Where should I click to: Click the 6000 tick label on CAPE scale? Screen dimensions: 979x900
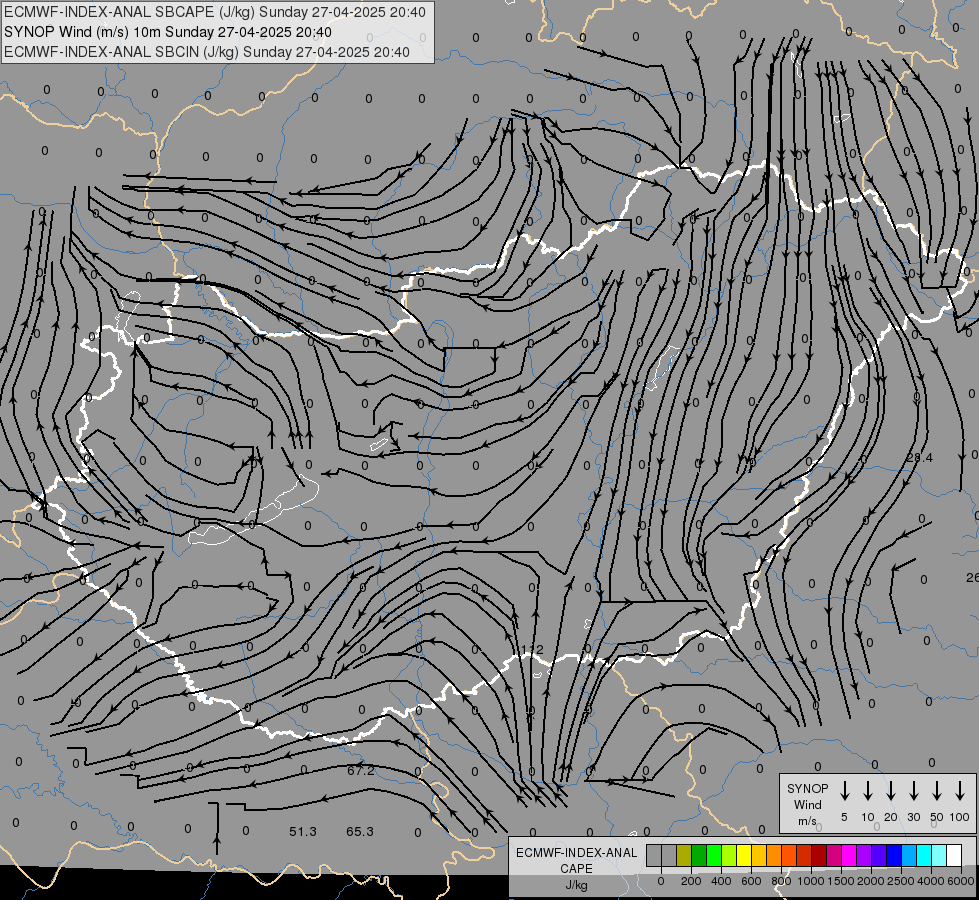click(x=961, y=881)
